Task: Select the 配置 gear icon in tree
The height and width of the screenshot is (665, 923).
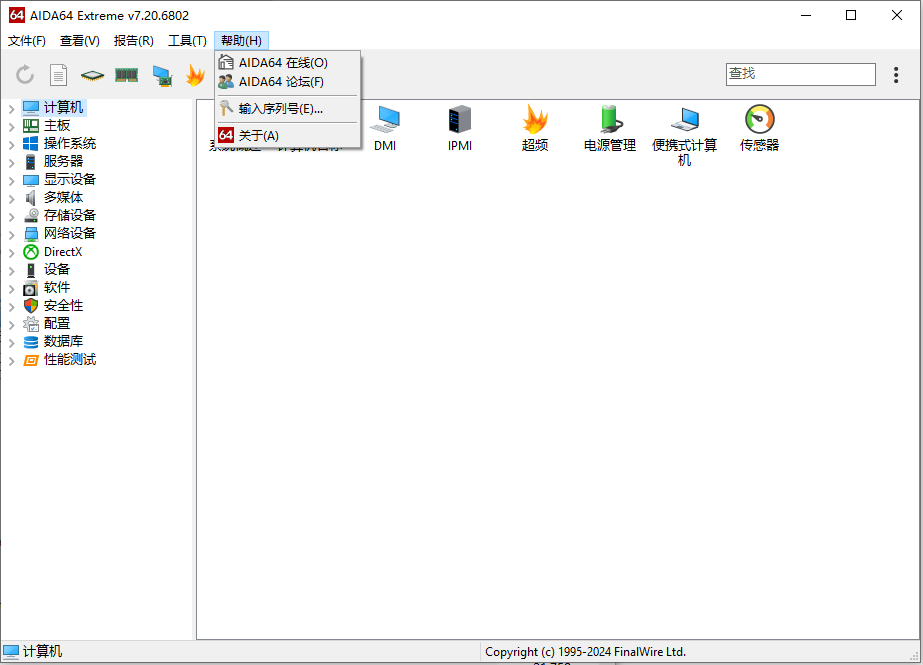Action: point(31,324)
